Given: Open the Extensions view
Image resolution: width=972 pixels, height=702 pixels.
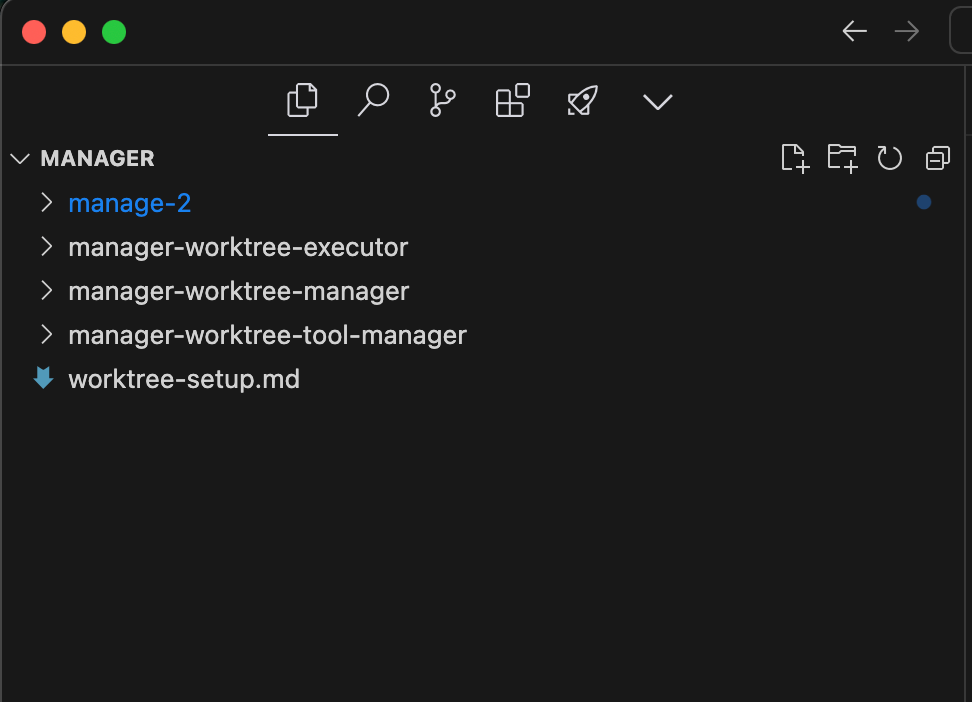Looking at the screenshot, I should (x=513, y=100).
